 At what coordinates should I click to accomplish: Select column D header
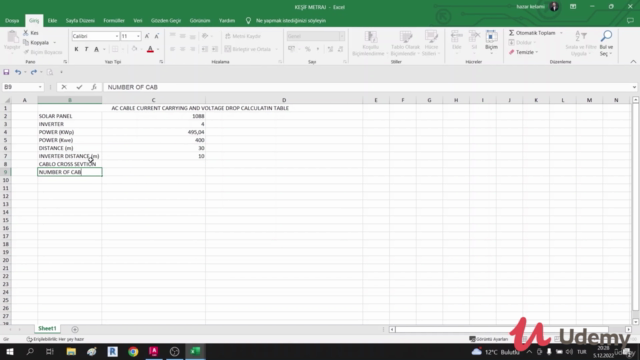284,100
